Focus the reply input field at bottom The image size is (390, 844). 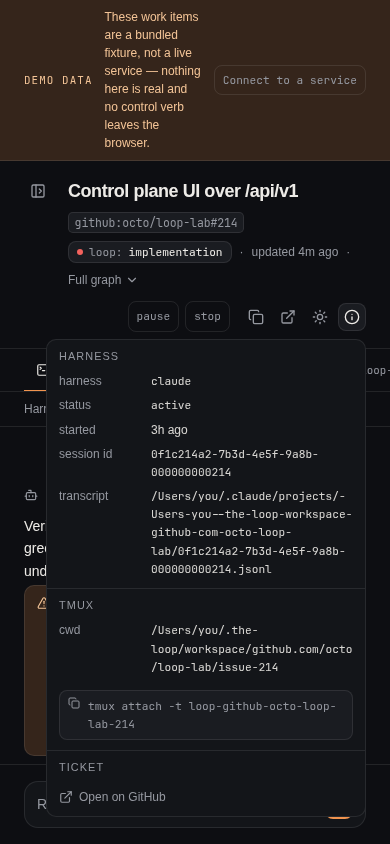[195, 804]
